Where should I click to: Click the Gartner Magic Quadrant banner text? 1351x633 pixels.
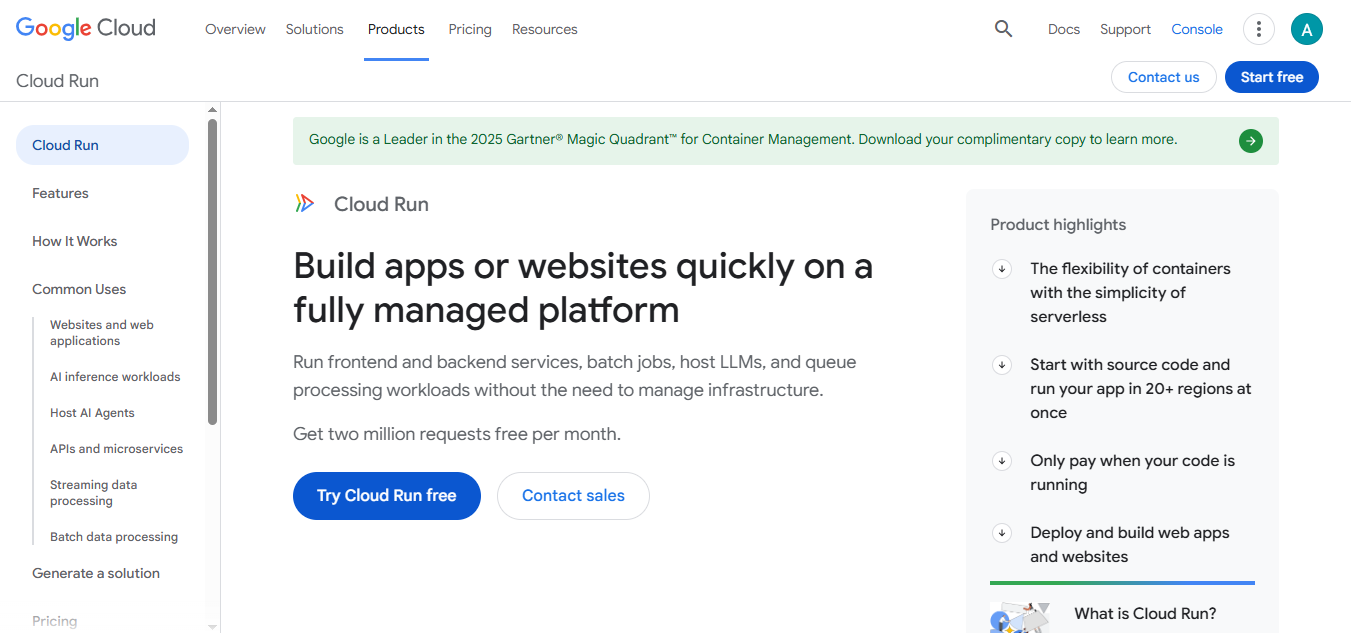743,140
